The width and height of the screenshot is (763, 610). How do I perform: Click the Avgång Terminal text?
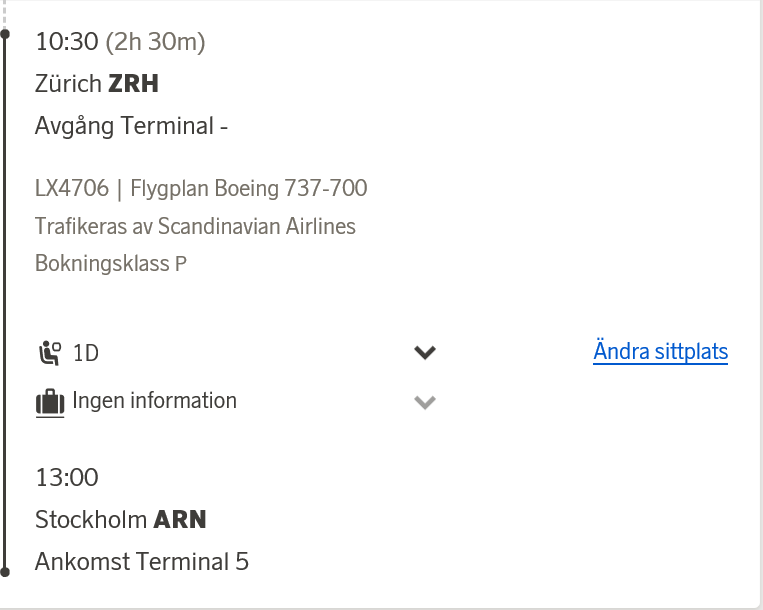click(x=132, y=126)
